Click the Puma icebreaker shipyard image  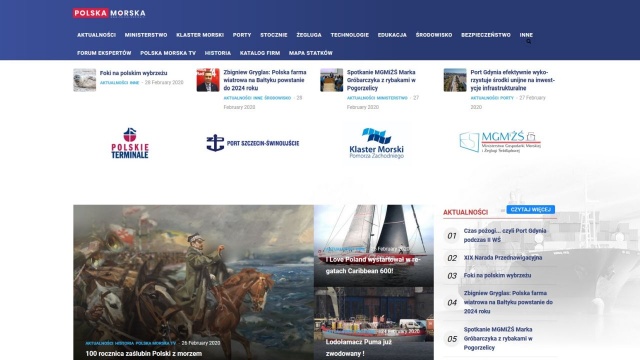374,323
